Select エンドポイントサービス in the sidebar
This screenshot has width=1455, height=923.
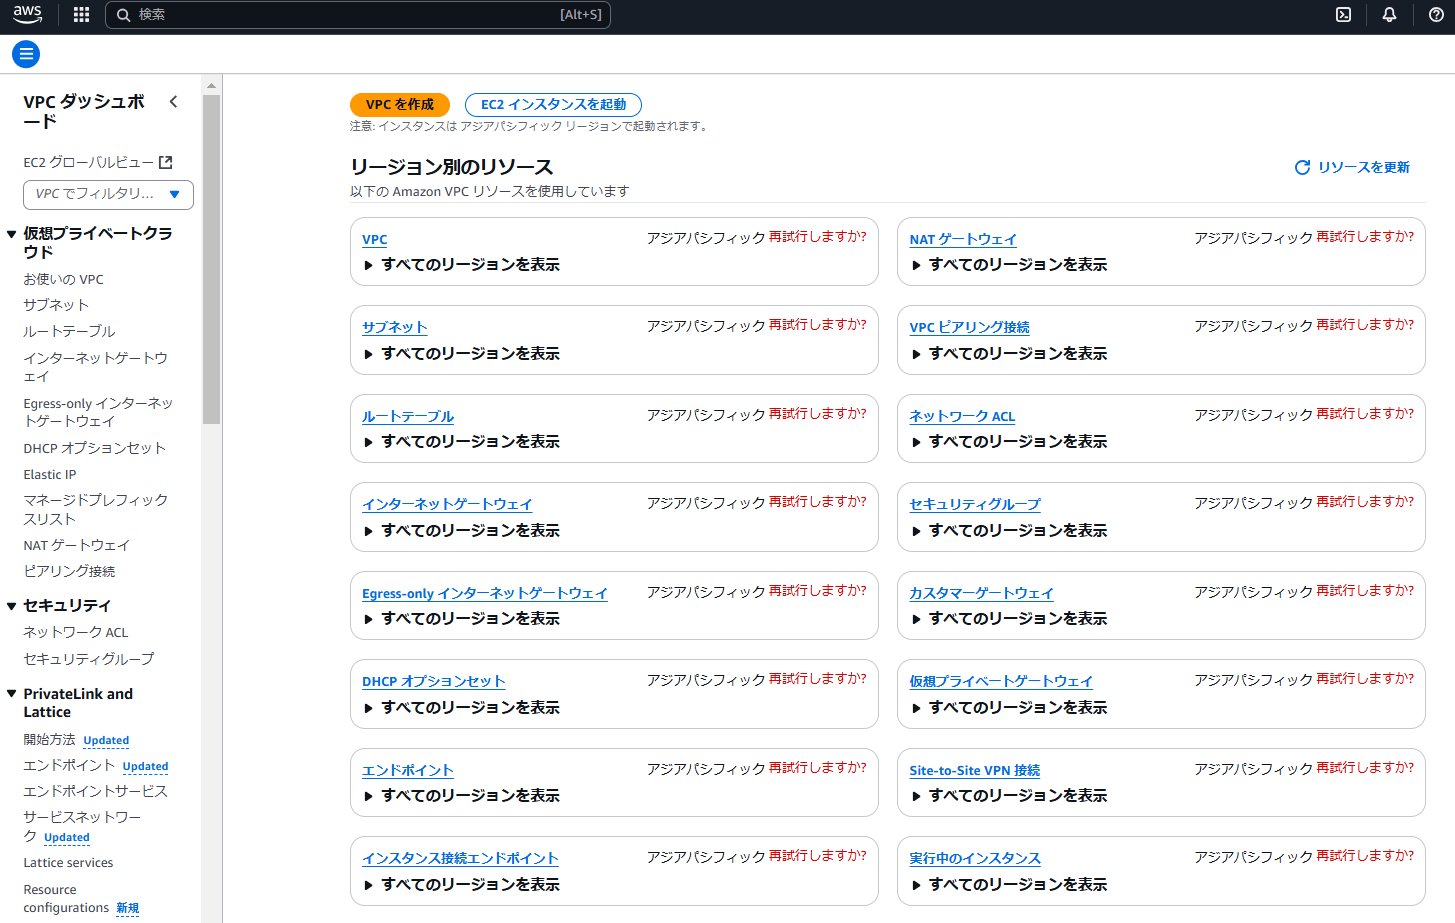[x=96, y=792]
